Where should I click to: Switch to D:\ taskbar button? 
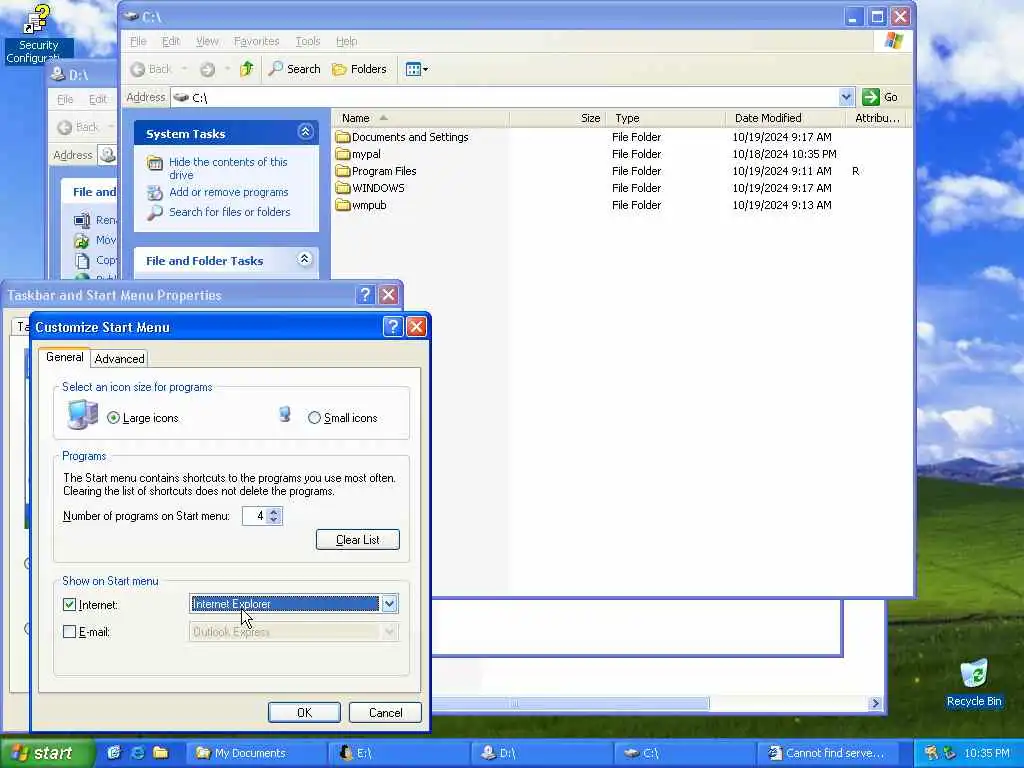point(541,753)
